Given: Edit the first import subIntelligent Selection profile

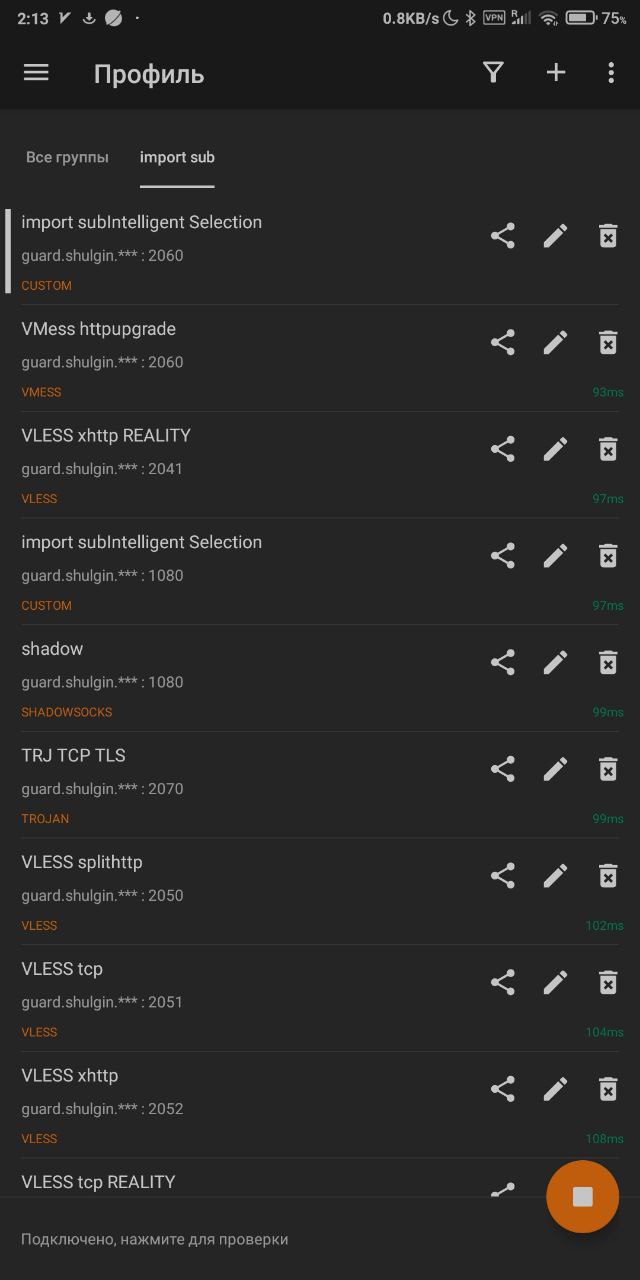Looking at the screenshot, I should point(556,236).
